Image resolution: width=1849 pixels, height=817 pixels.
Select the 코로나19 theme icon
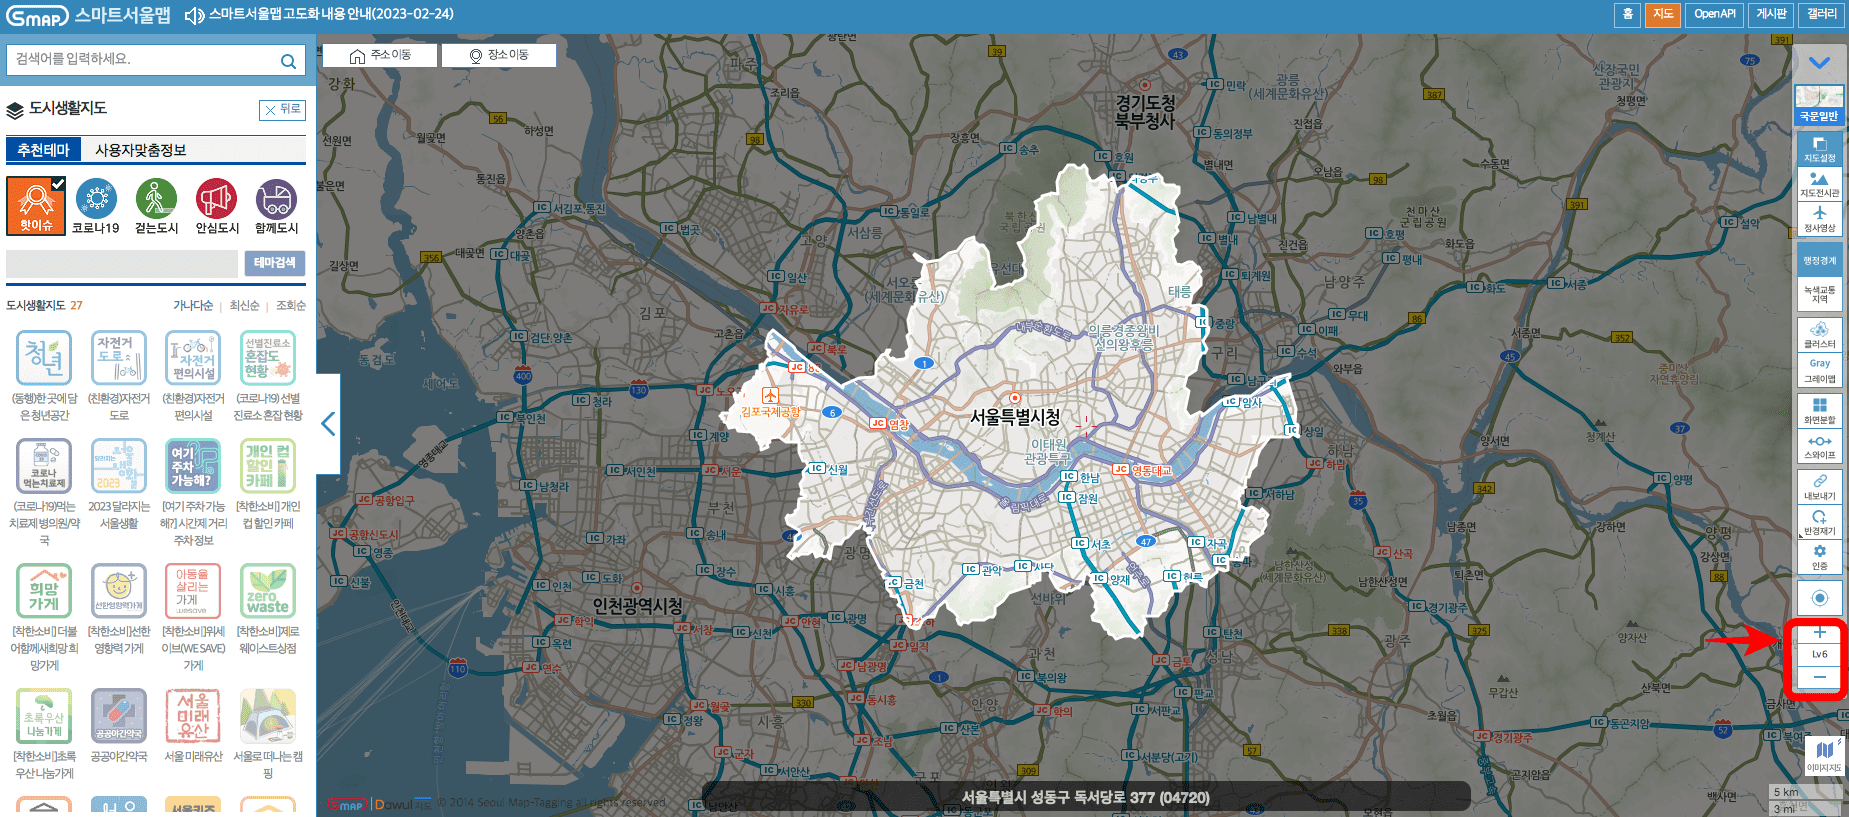(x=96, y=206)
